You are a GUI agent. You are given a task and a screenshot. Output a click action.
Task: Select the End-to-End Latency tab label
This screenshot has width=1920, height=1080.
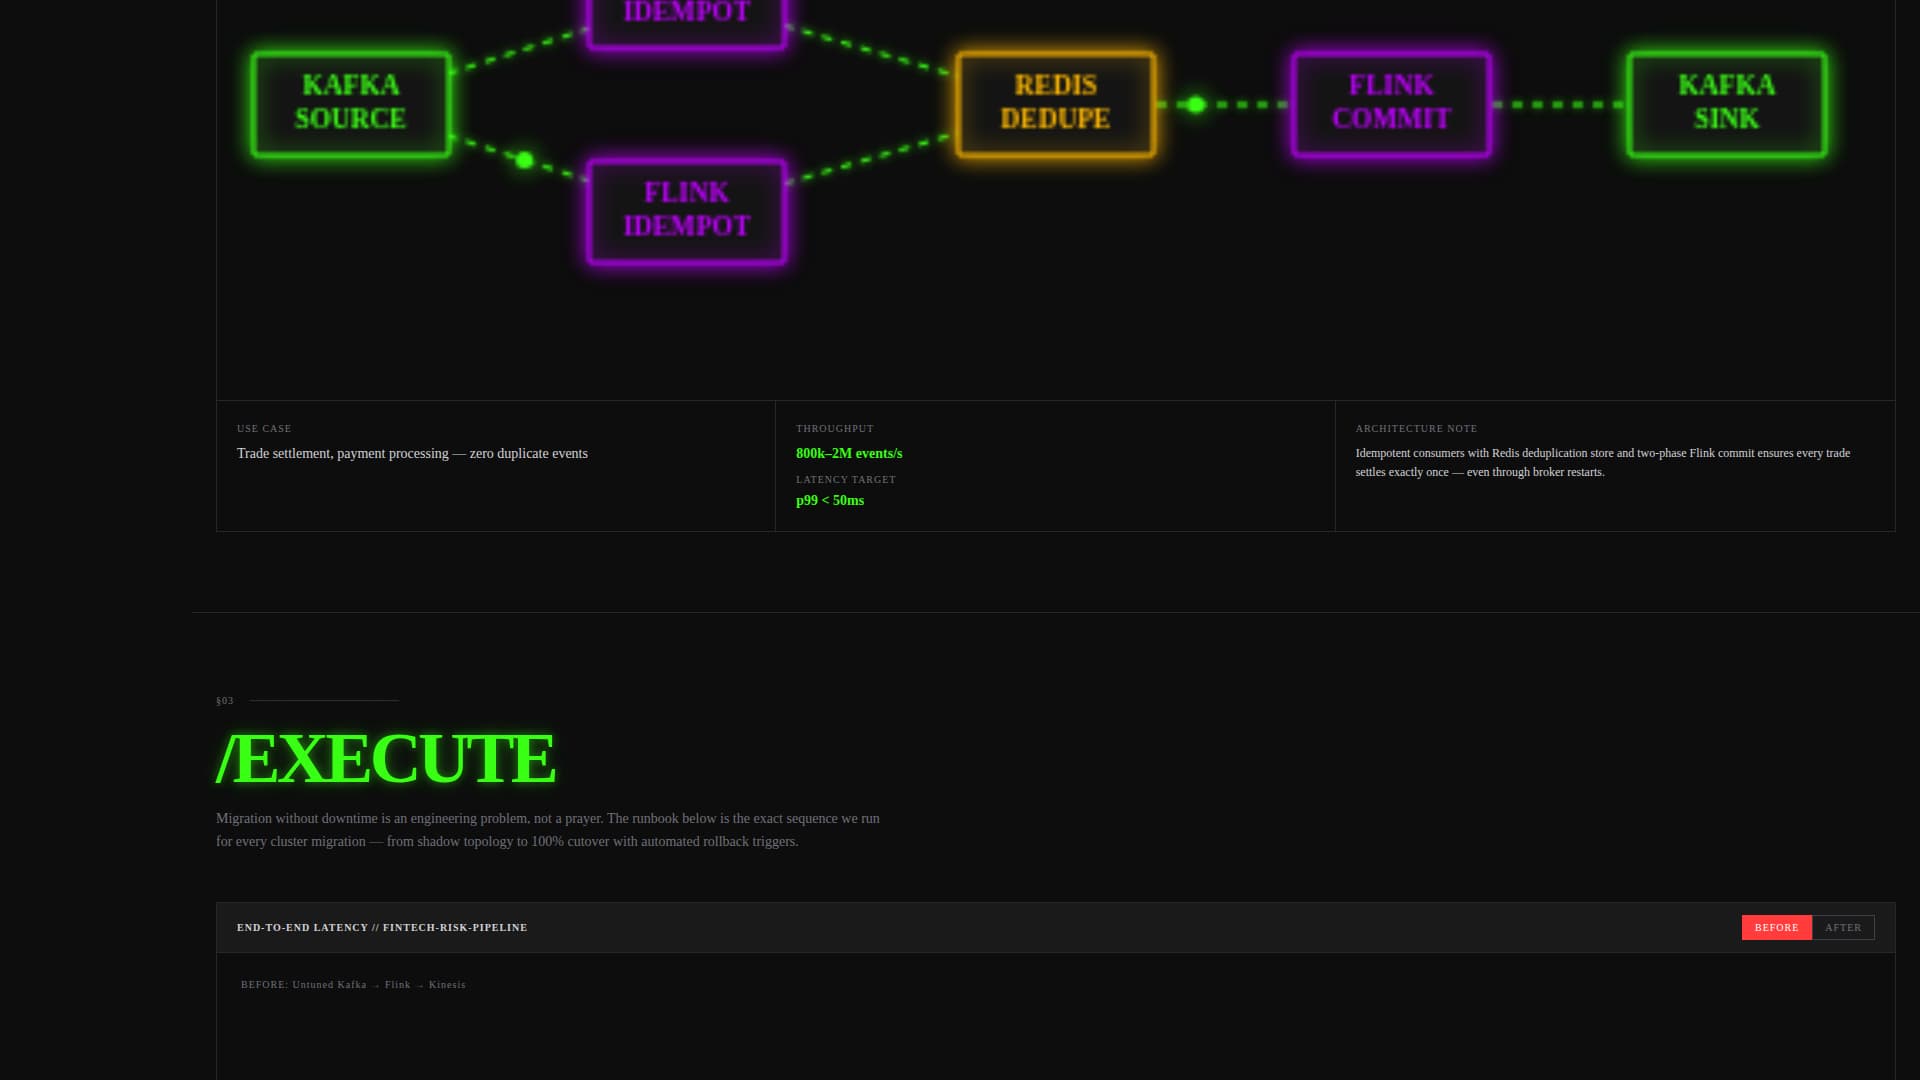pyautogui.click(x=303, y=927)
